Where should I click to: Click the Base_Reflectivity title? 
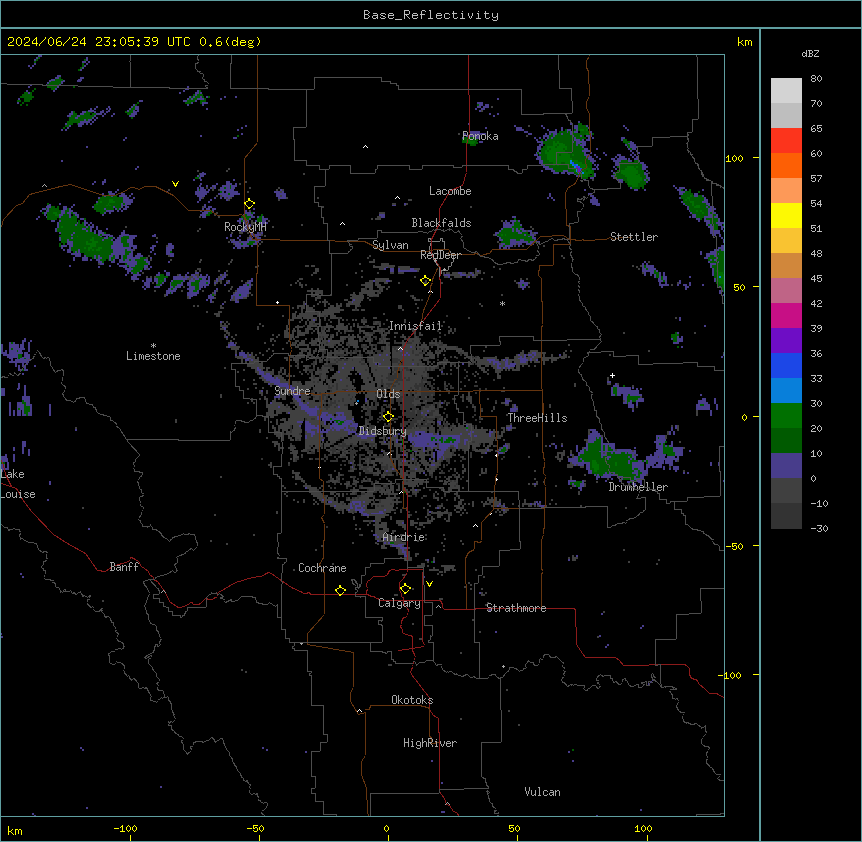coord(431,15)
